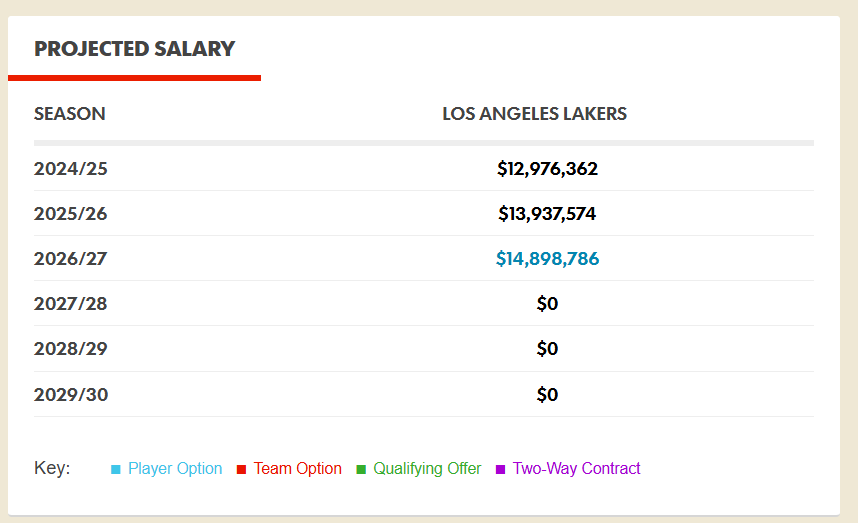Click the Two-Way Contract legend text
The height and width of the screenshot is (523, 858).
[x=576, y=469]
